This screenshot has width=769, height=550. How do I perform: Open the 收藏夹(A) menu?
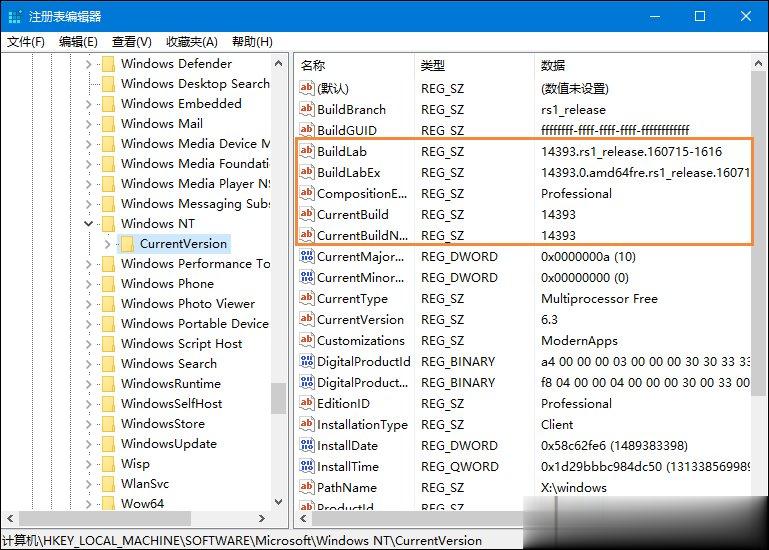pyautogui.click(x=192, y=42)
